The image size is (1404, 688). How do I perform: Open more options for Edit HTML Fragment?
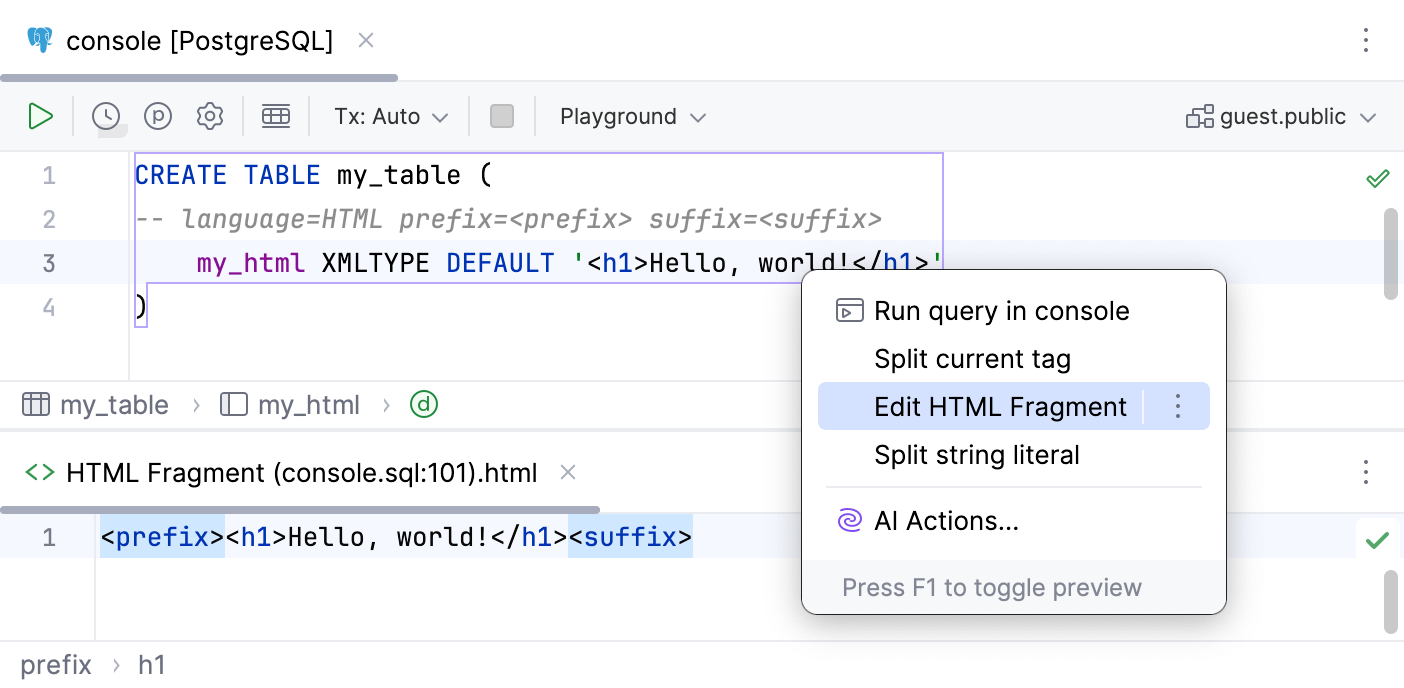click(1177, 406)
